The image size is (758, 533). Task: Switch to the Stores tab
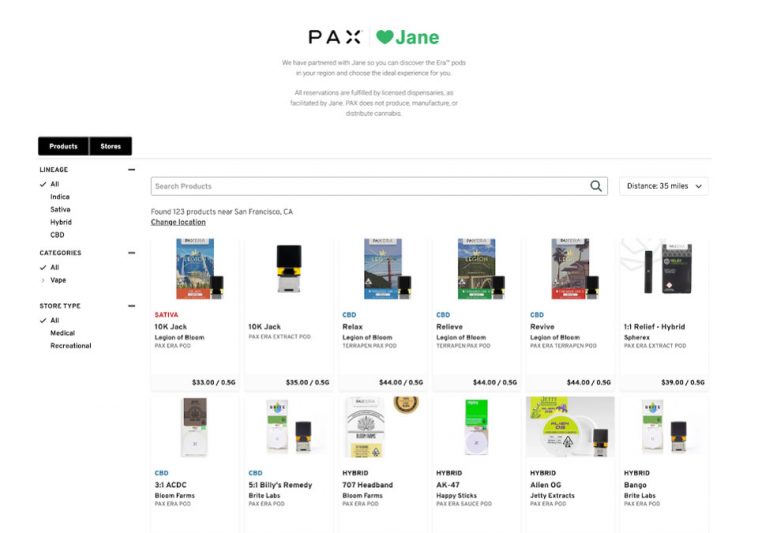click(x=110, y=146)
